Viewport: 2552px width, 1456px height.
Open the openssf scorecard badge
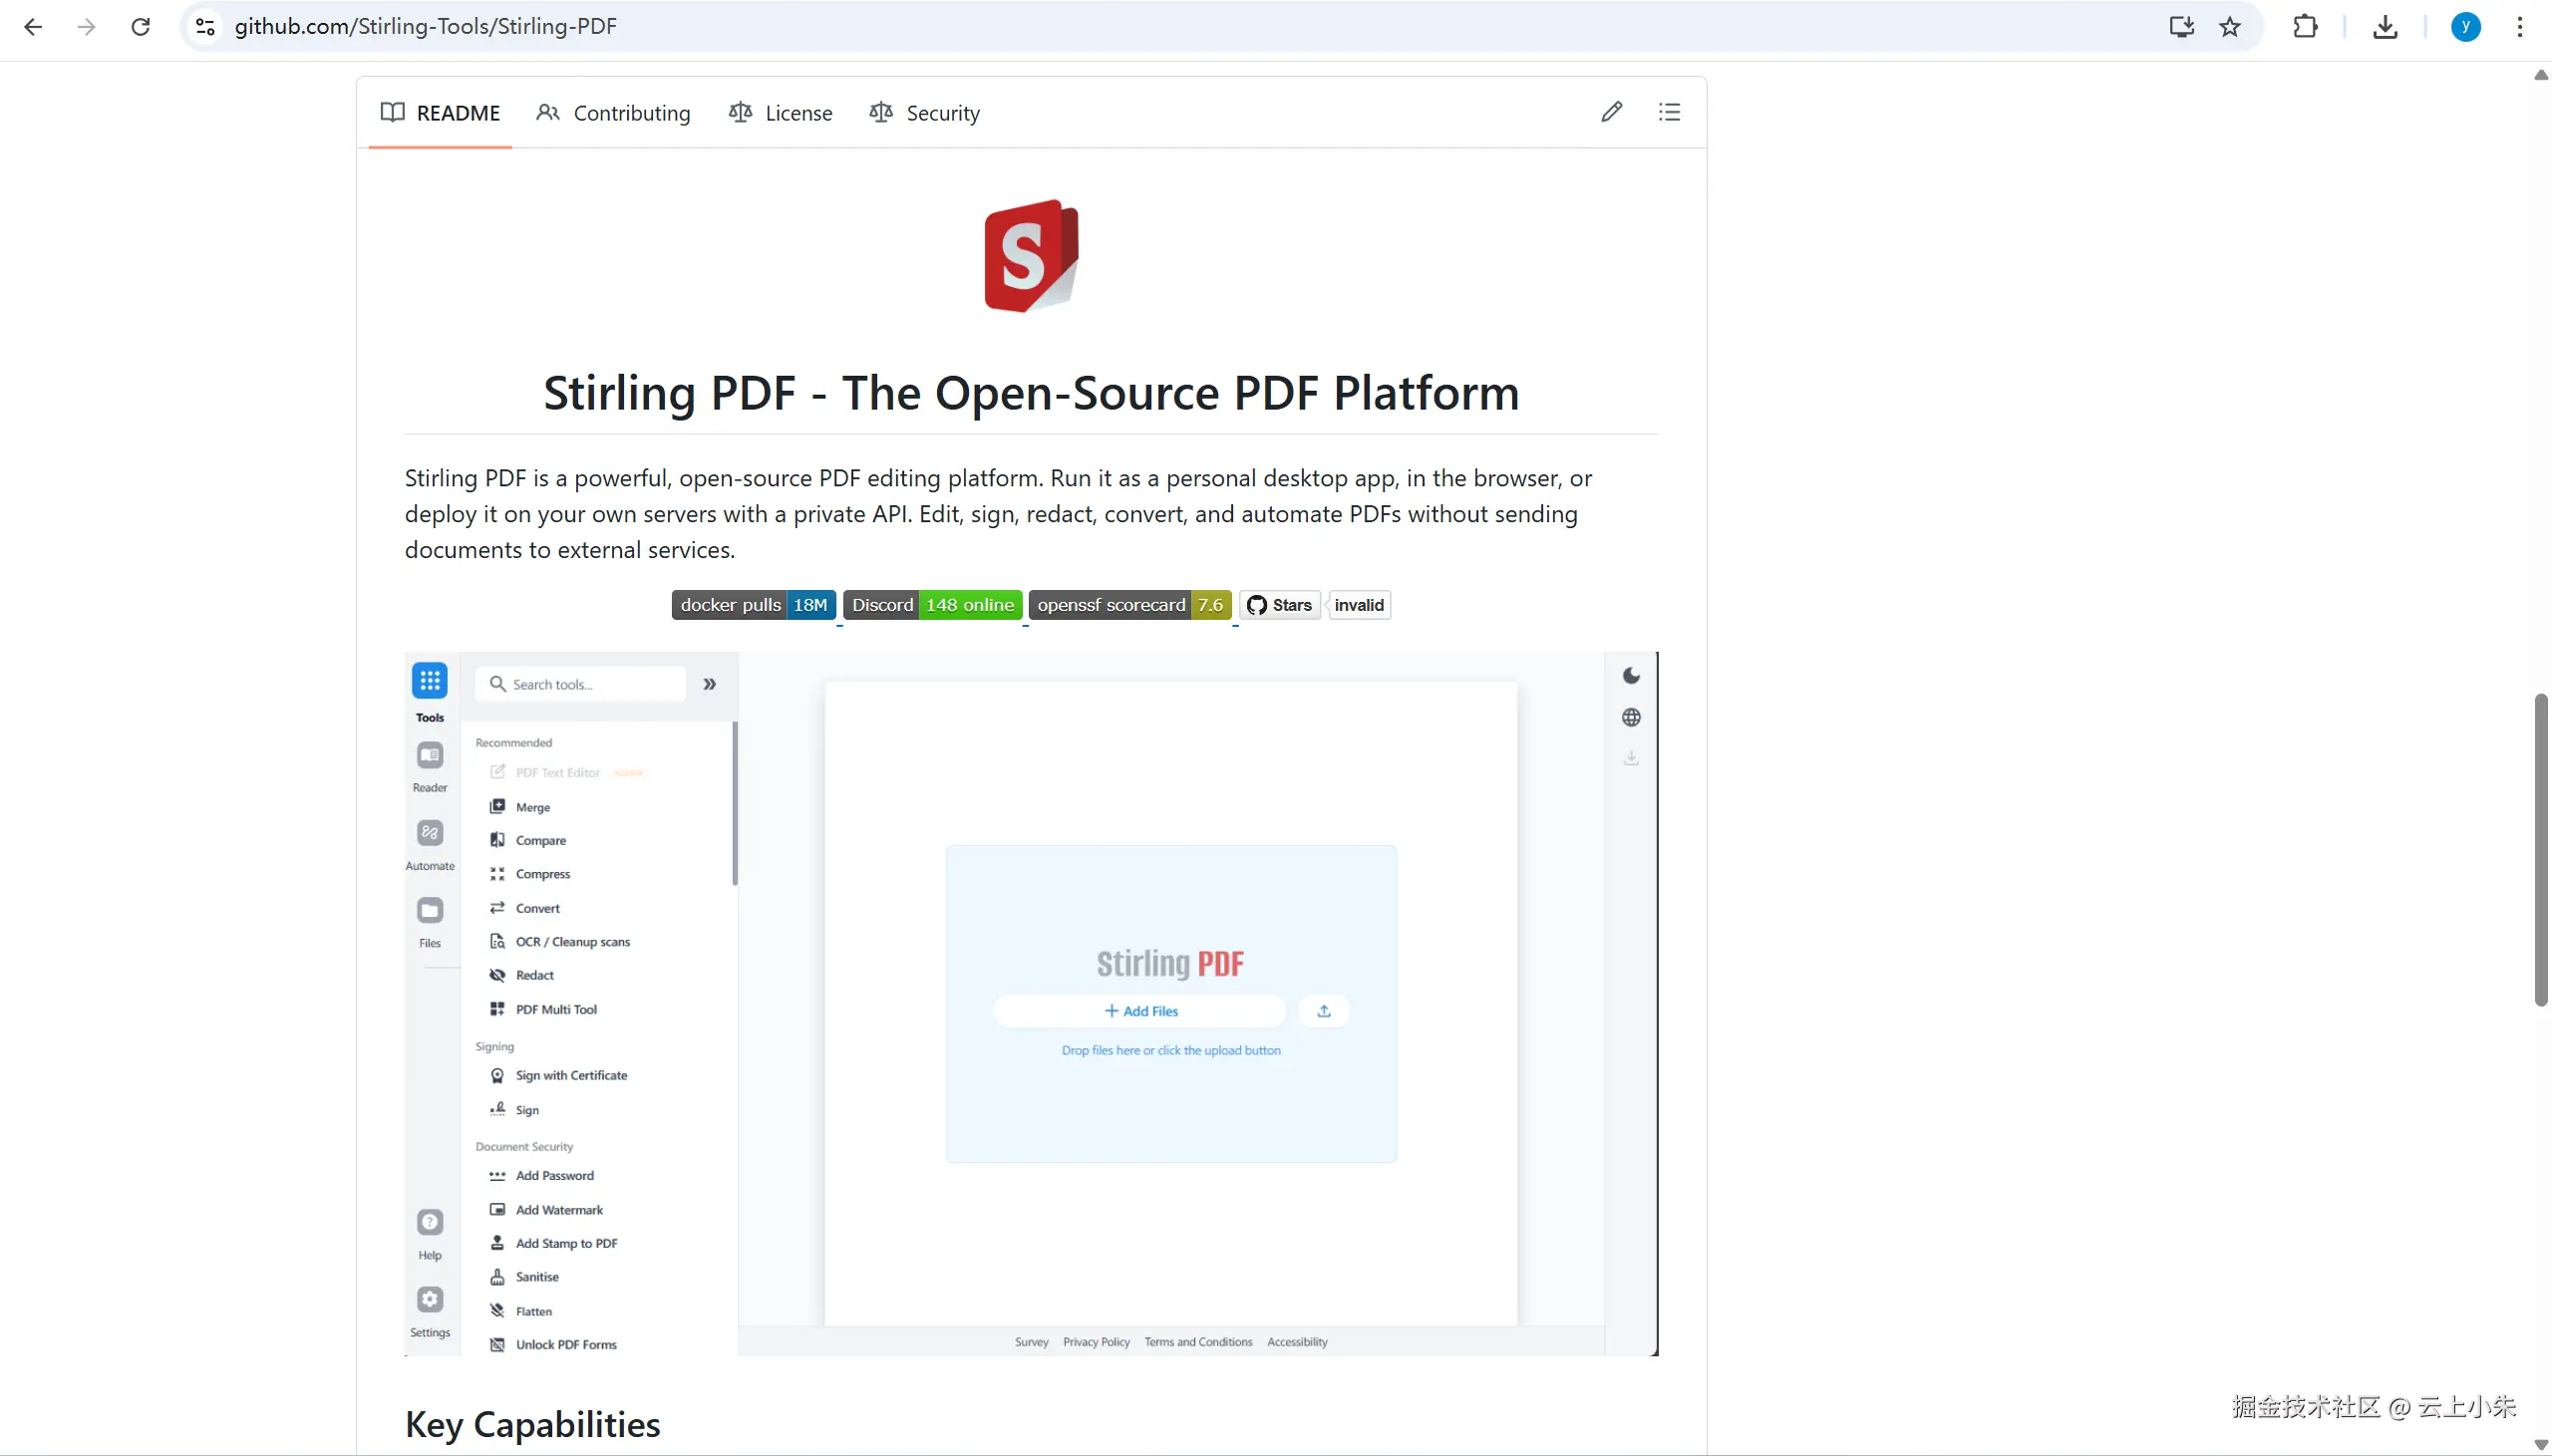1129,605
